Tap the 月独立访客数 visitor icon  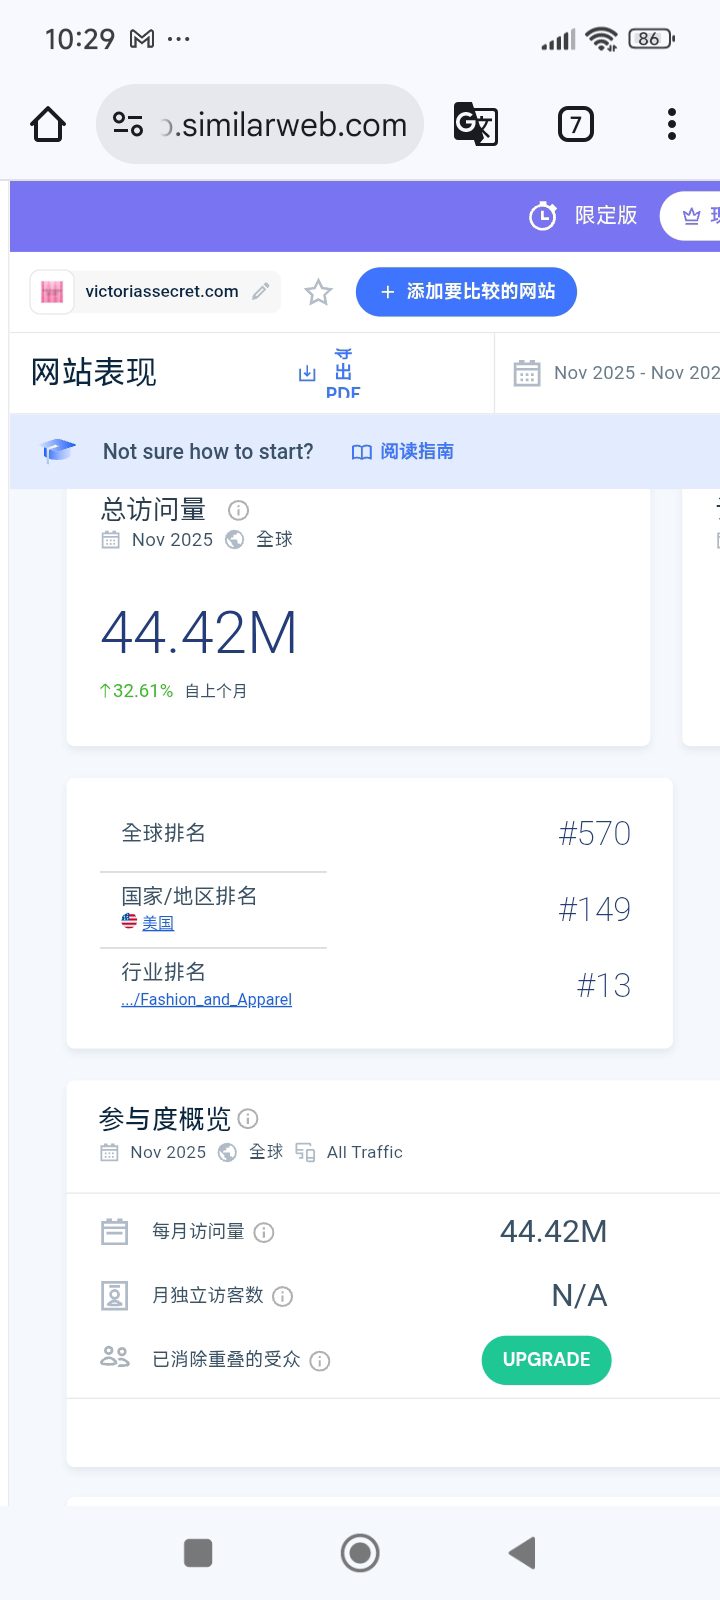(115, 1296)
